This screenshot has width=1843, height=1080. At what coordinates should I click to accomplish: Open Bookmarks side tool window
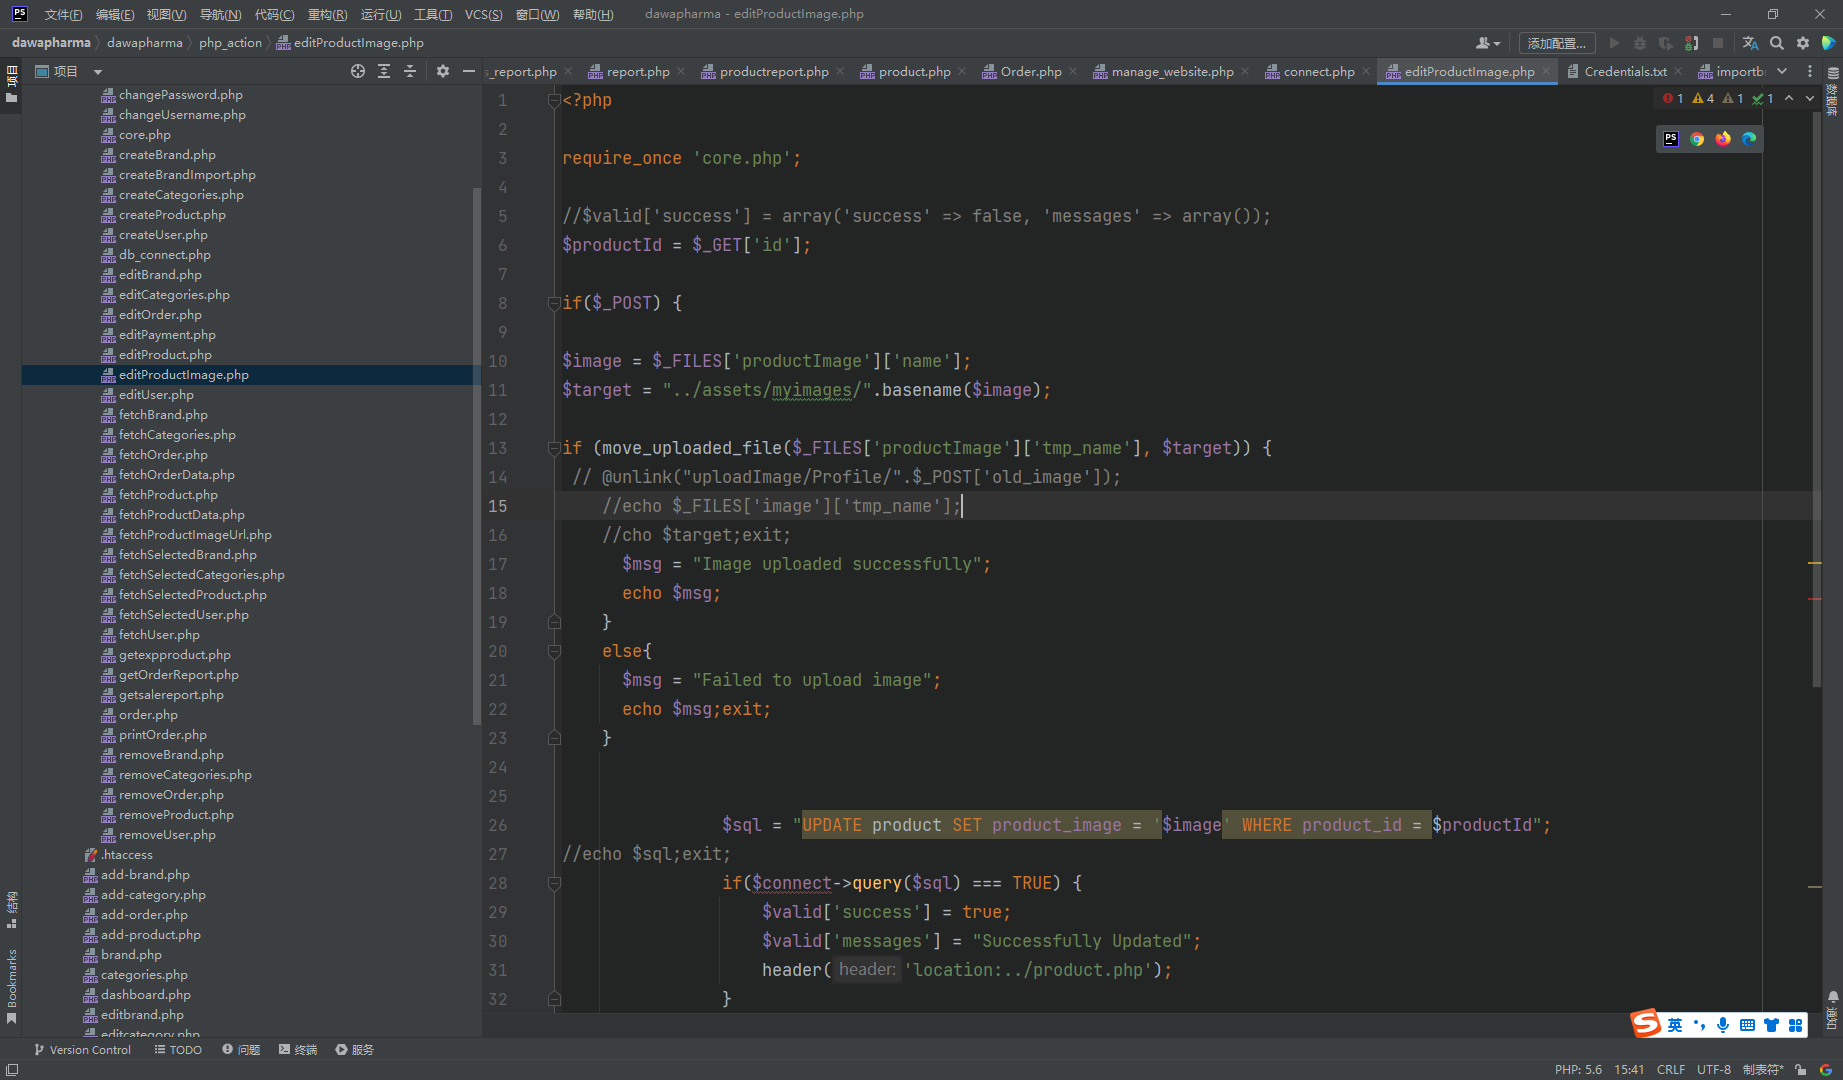click(11, 986)
